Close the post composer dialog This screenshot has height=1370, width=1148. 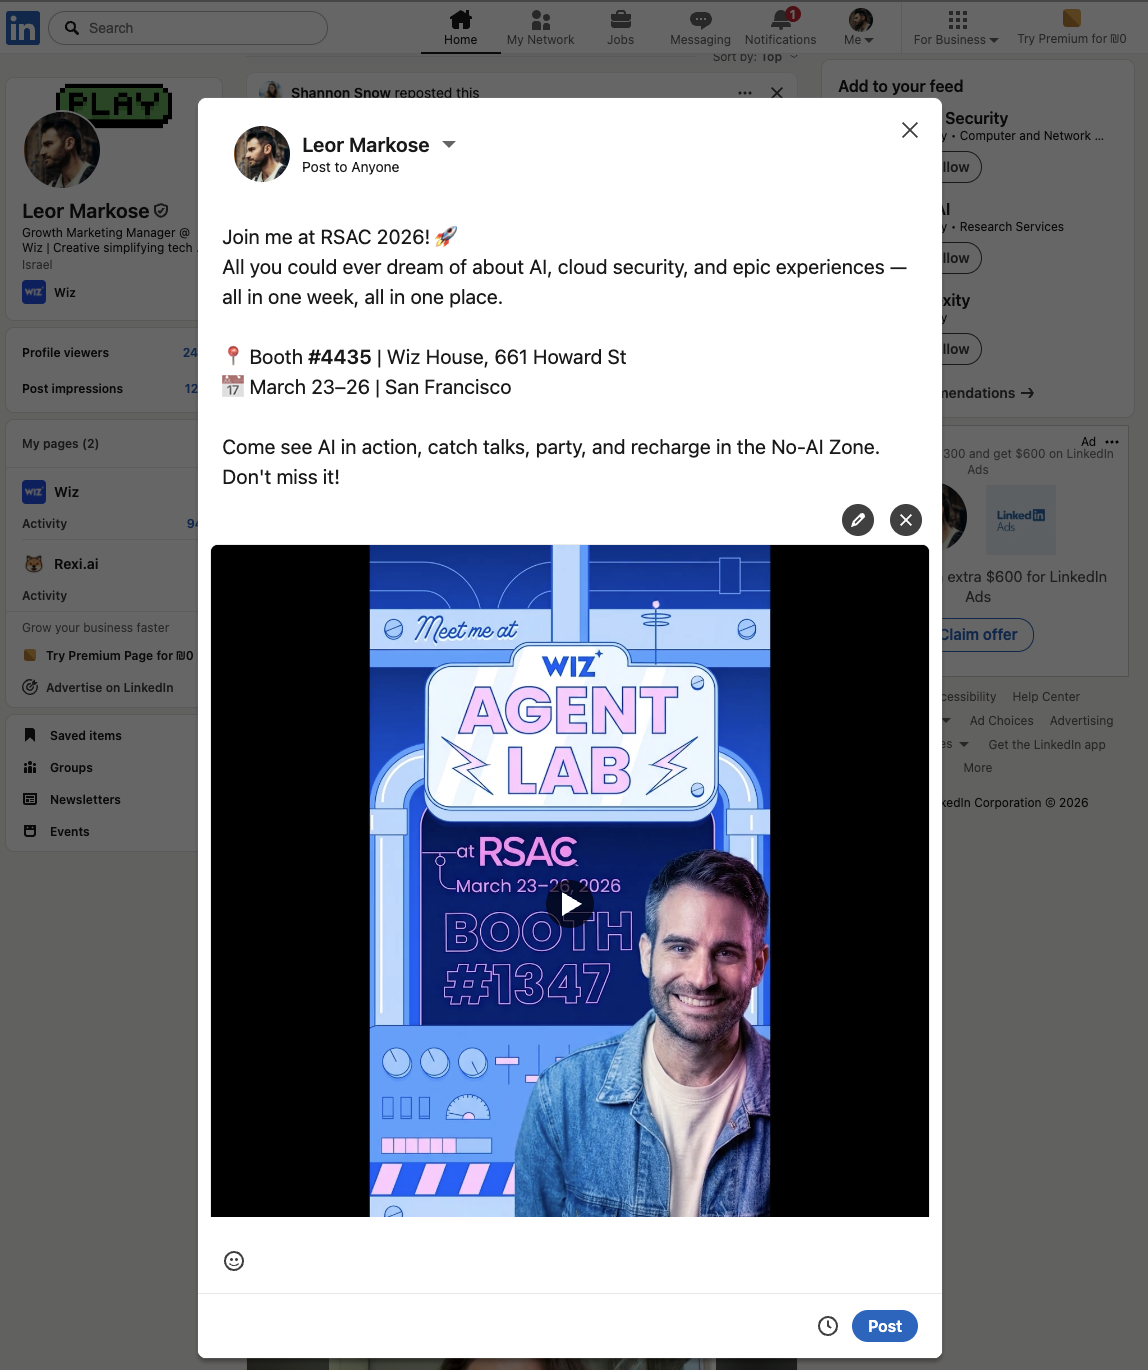[910, 130]
